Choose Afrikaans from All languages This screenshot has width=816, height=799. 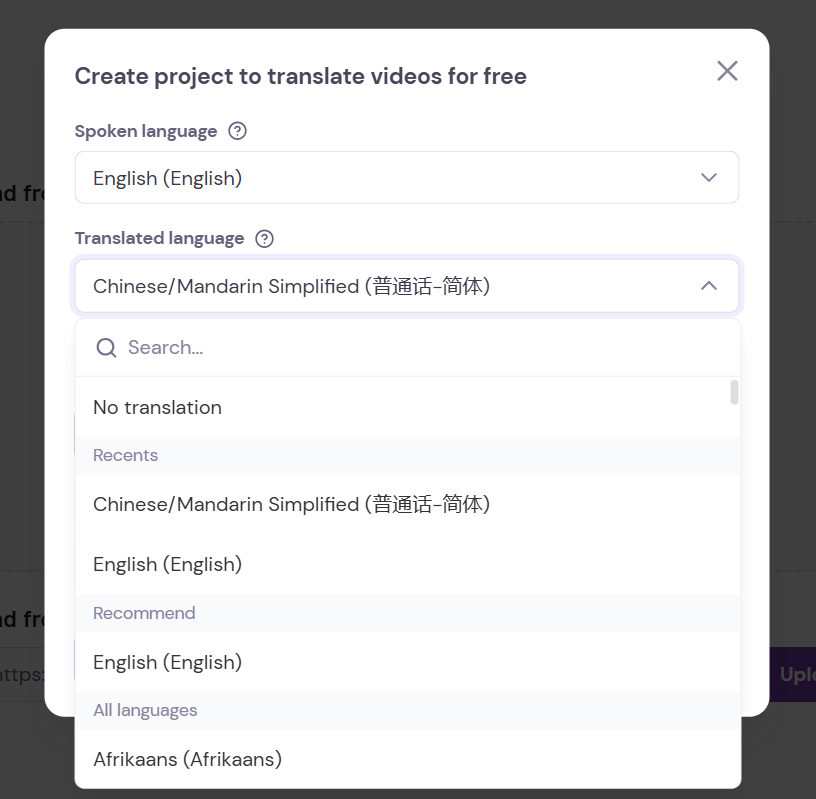point(187,759)
